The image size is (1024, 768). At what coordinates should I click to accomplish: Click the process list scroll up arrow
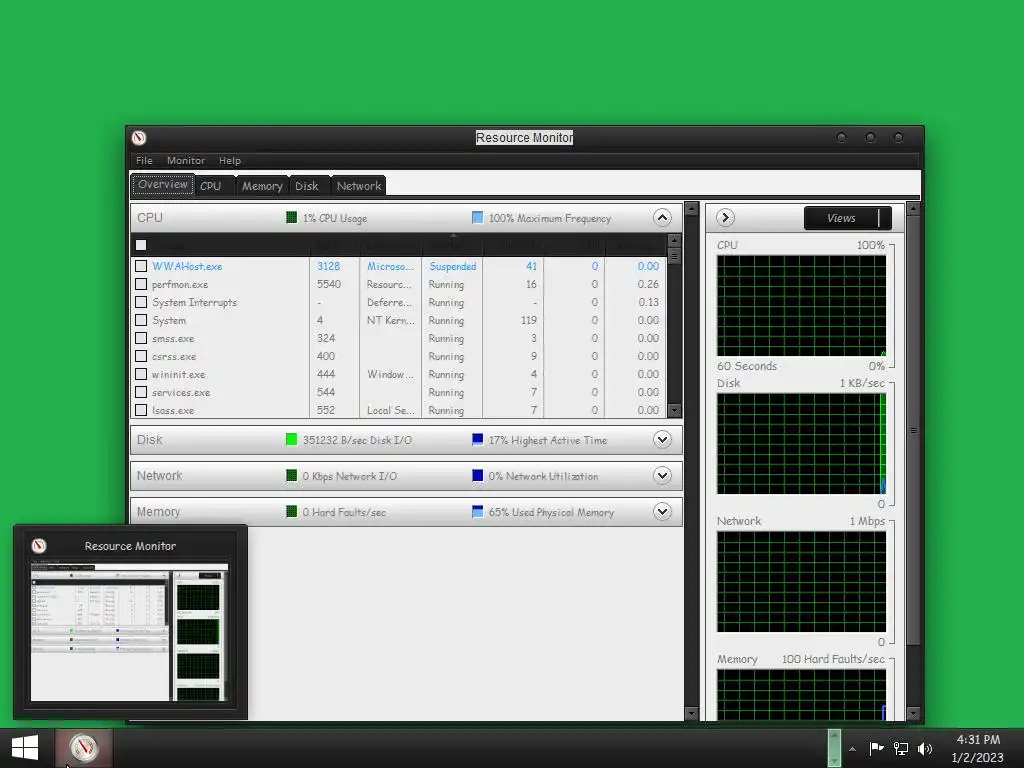point(674,240)
